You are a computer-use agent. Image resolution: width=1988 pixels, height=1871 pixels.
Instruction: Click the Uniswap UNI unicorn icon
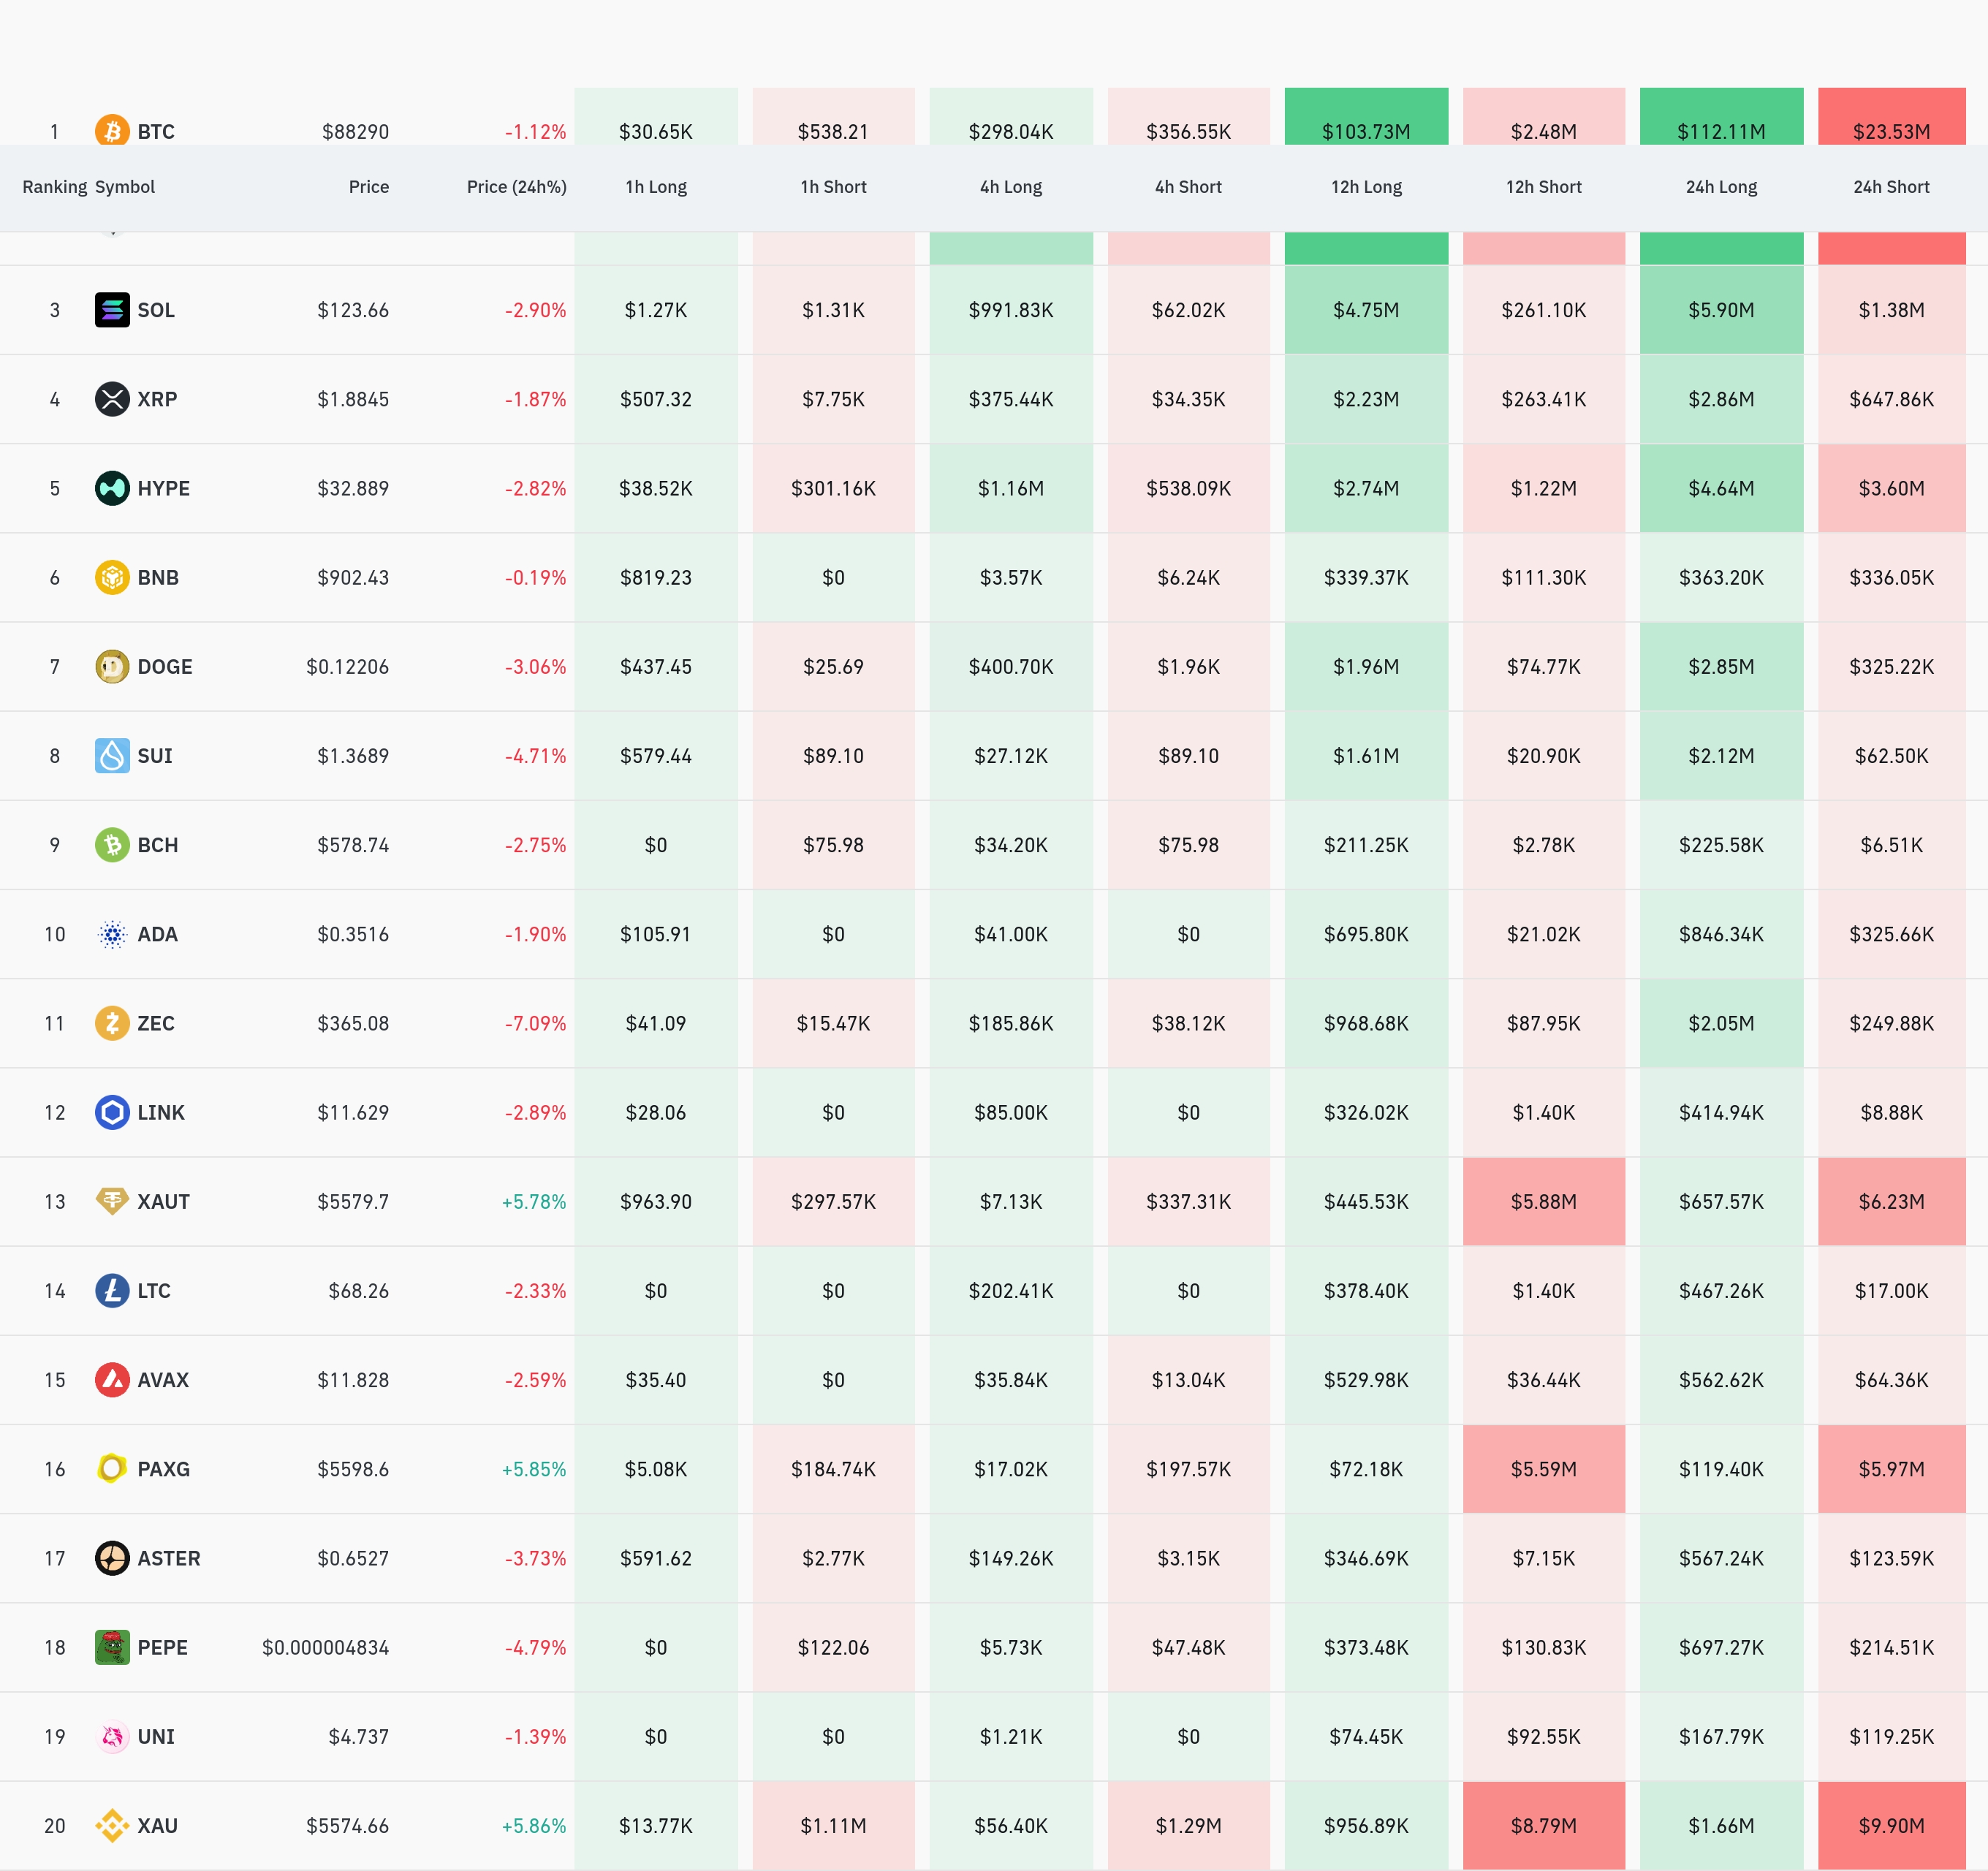(x=112, y=1736)
